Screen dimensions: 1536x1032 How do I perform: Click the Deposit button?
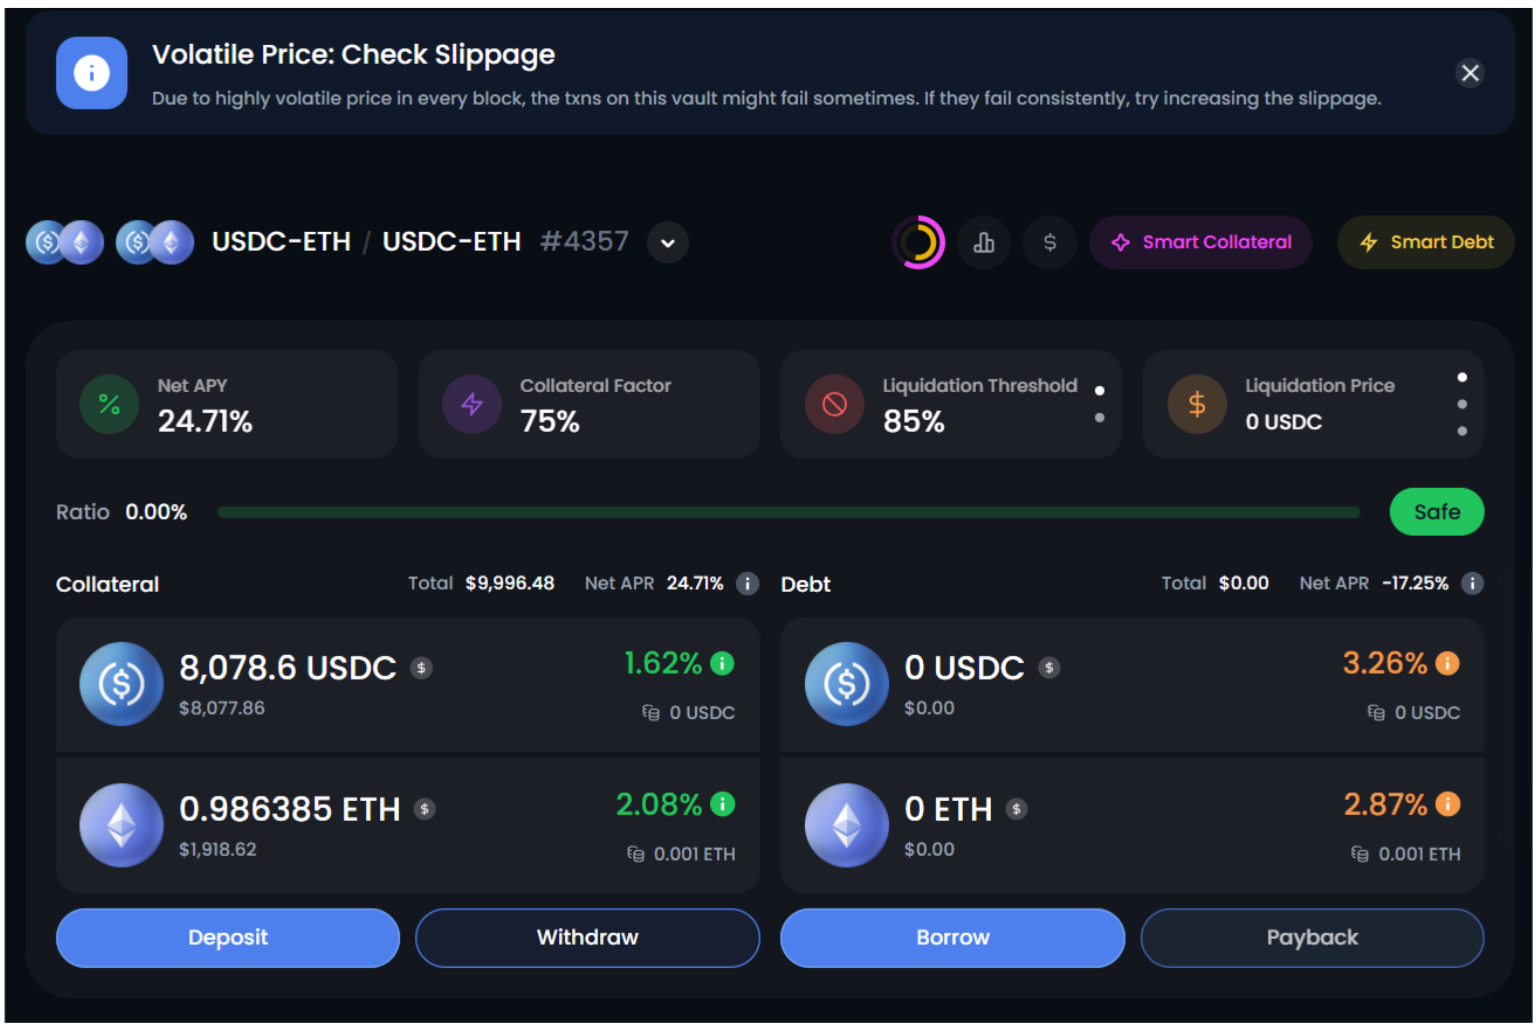click(x=228, y=937)
